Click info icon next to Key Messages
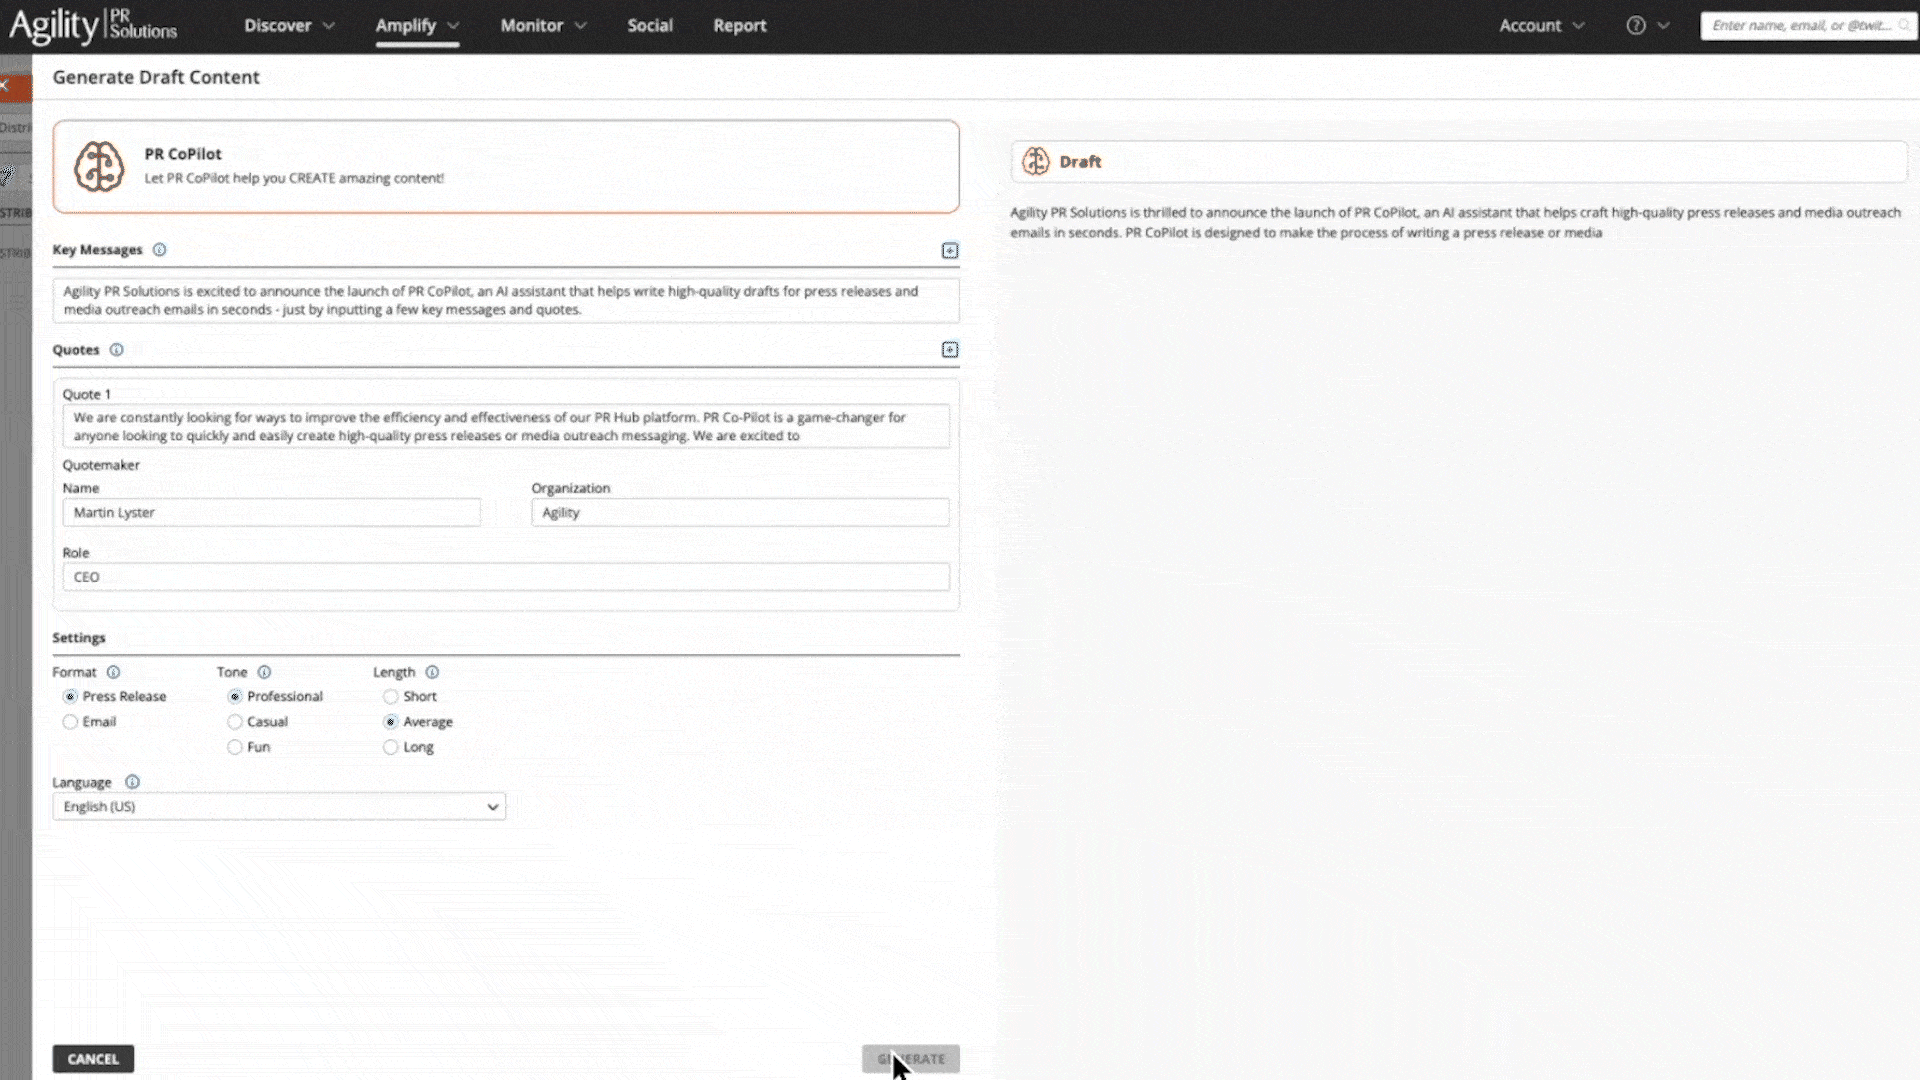The height and width of the screenshot is (1080, 1920). (159, 250)
